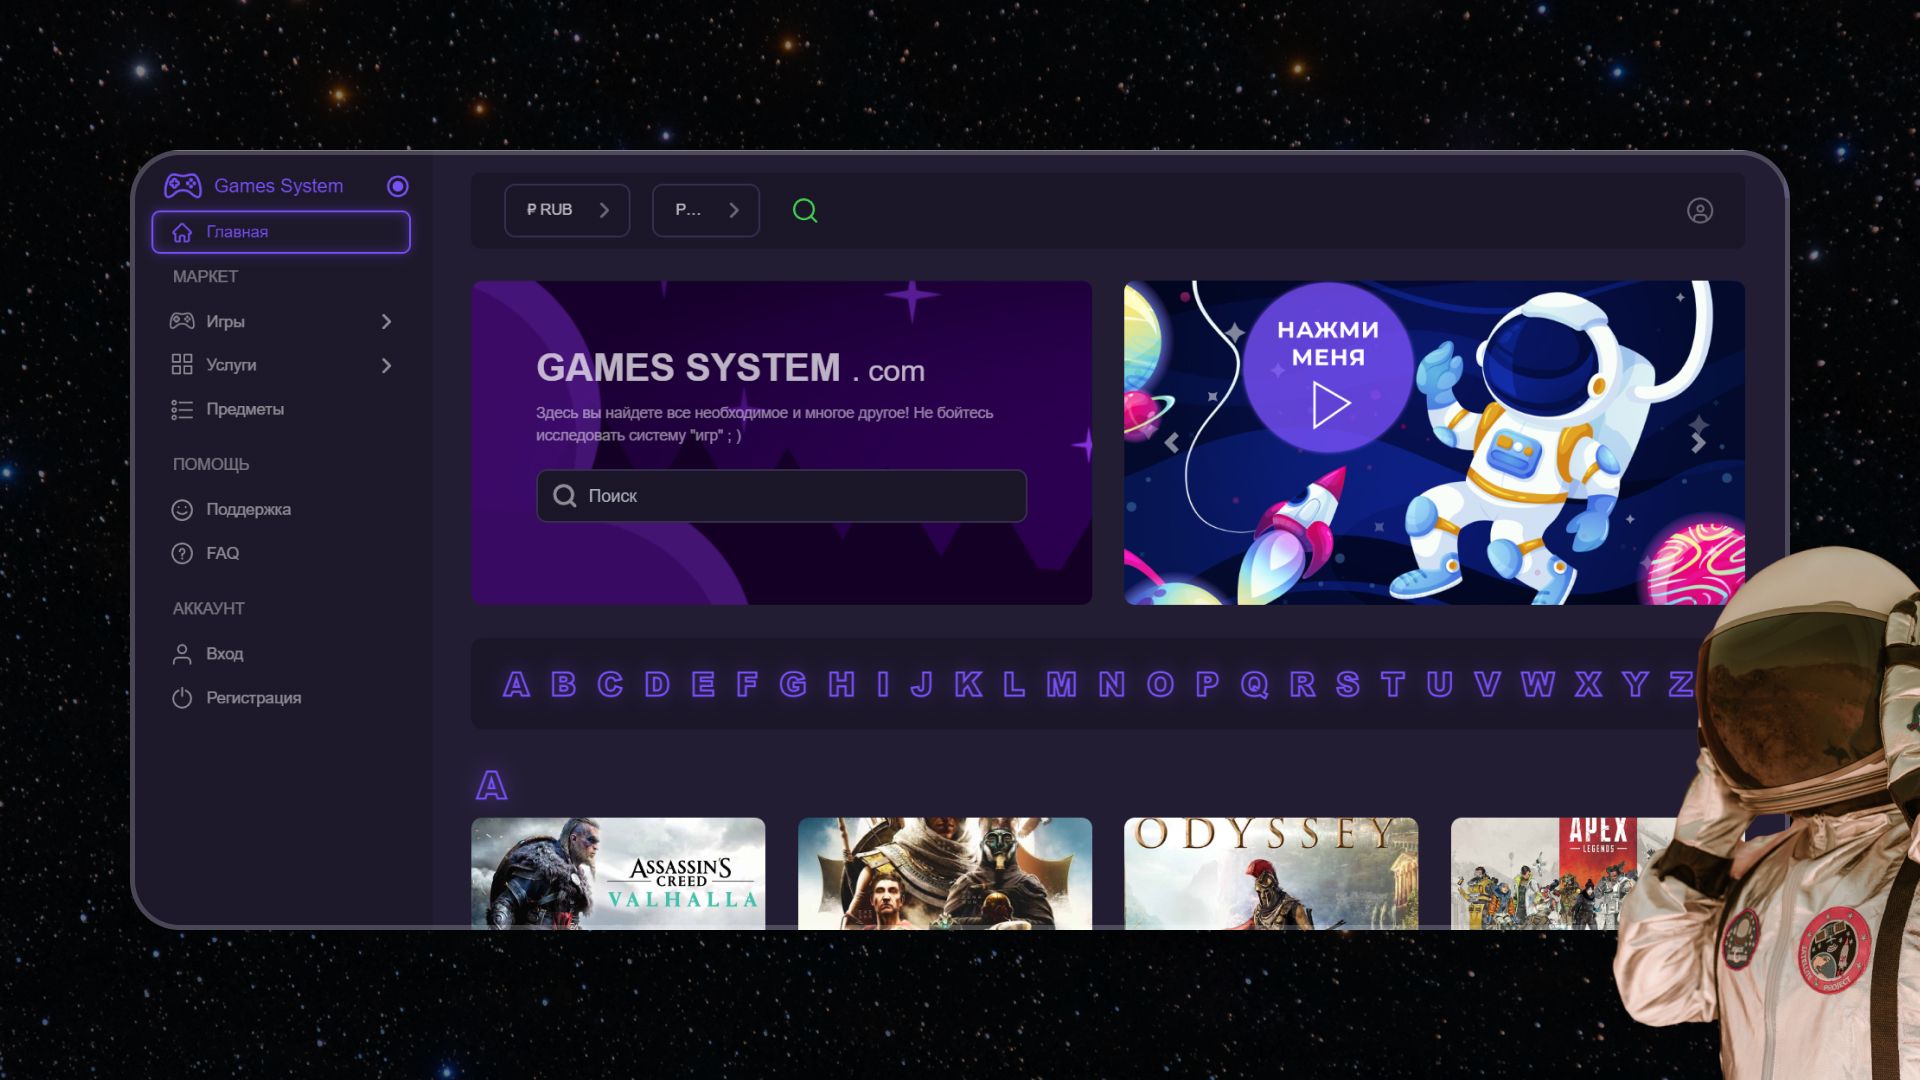Go to the previous banner slide arrow
This screenshot has height=1080, width=1920.
(x=1171, y=442)
